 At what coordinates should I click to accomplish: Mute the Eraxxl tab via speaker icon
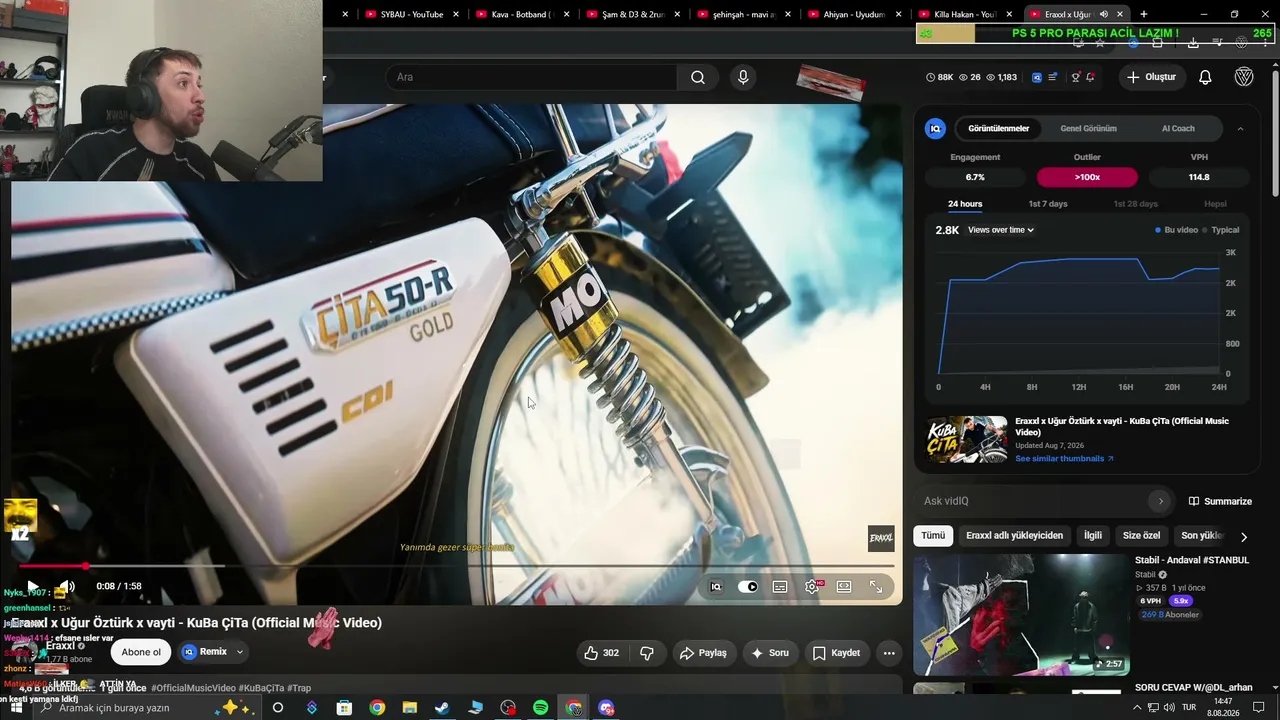tap(1103, 14)
